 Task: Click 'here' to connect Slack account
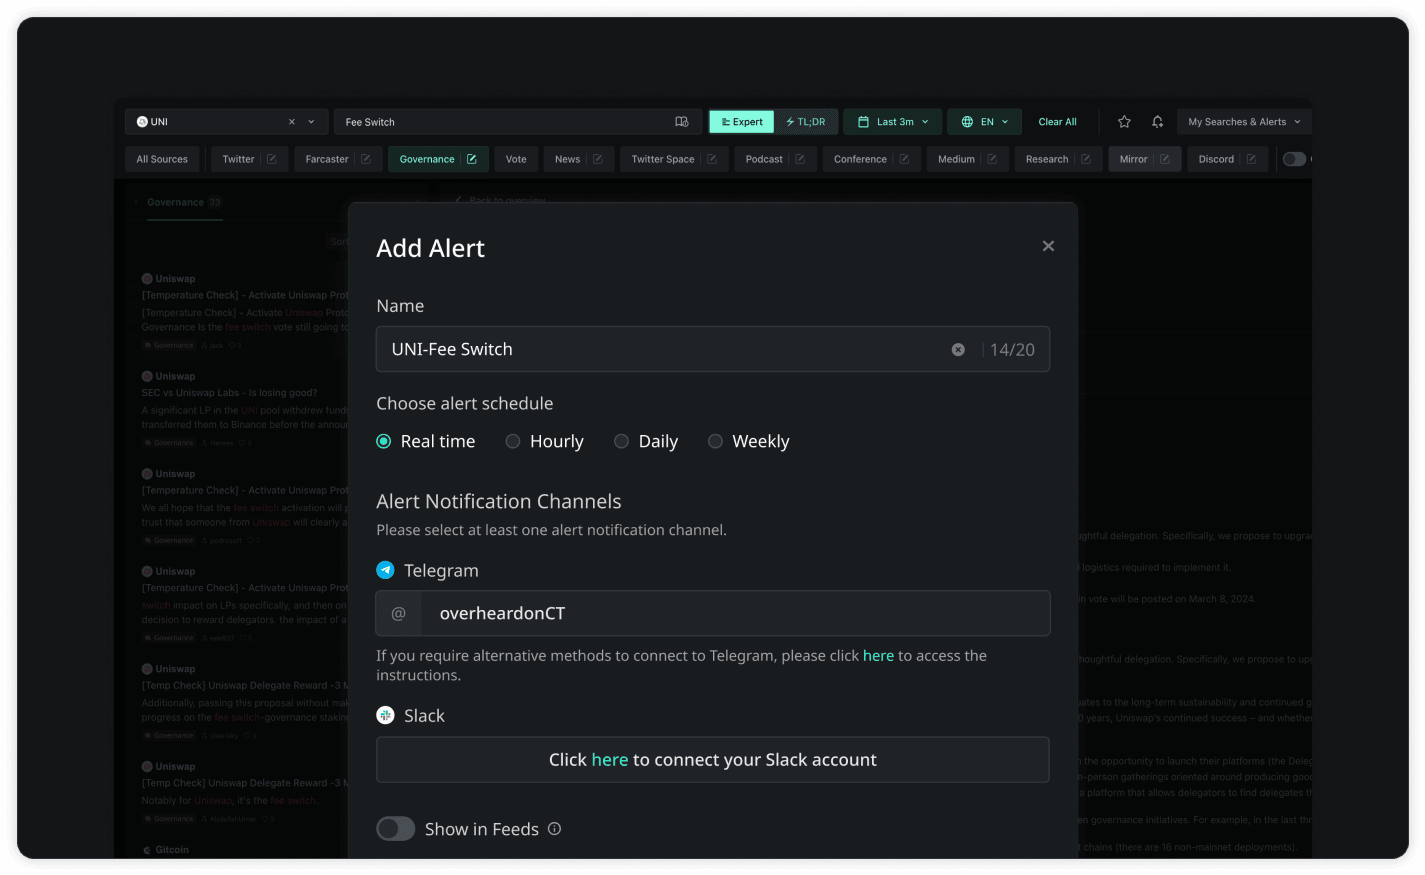(x=609, y=760)
